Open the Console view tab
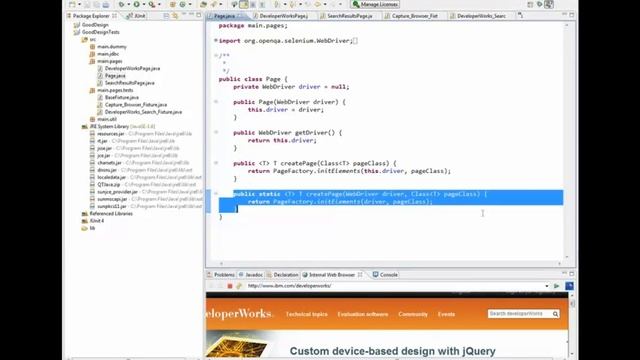 (x=385, y=275)
